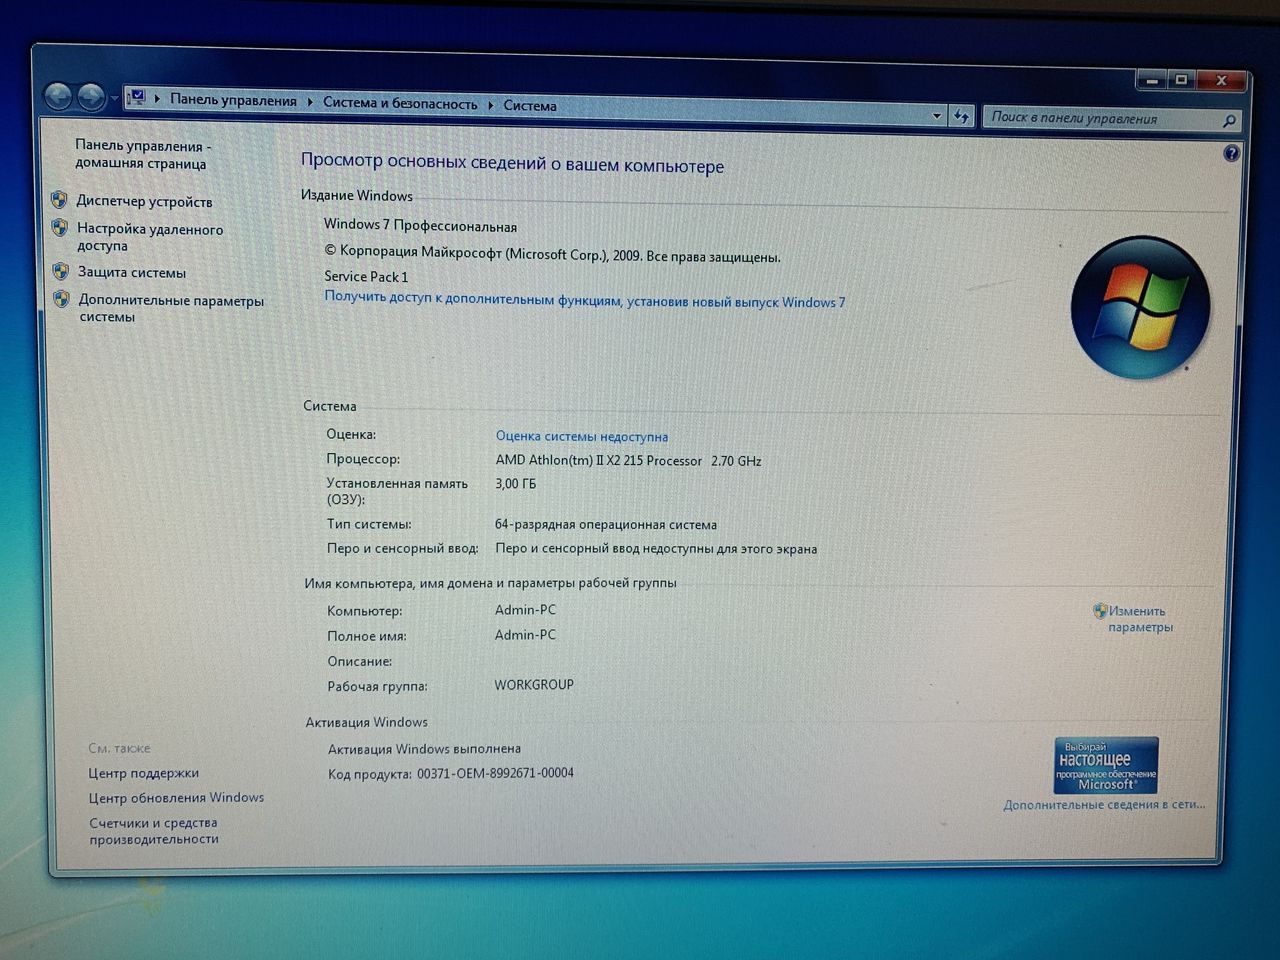Open 'Дополнительные сведения в сети...' link

click(1104, 804)
